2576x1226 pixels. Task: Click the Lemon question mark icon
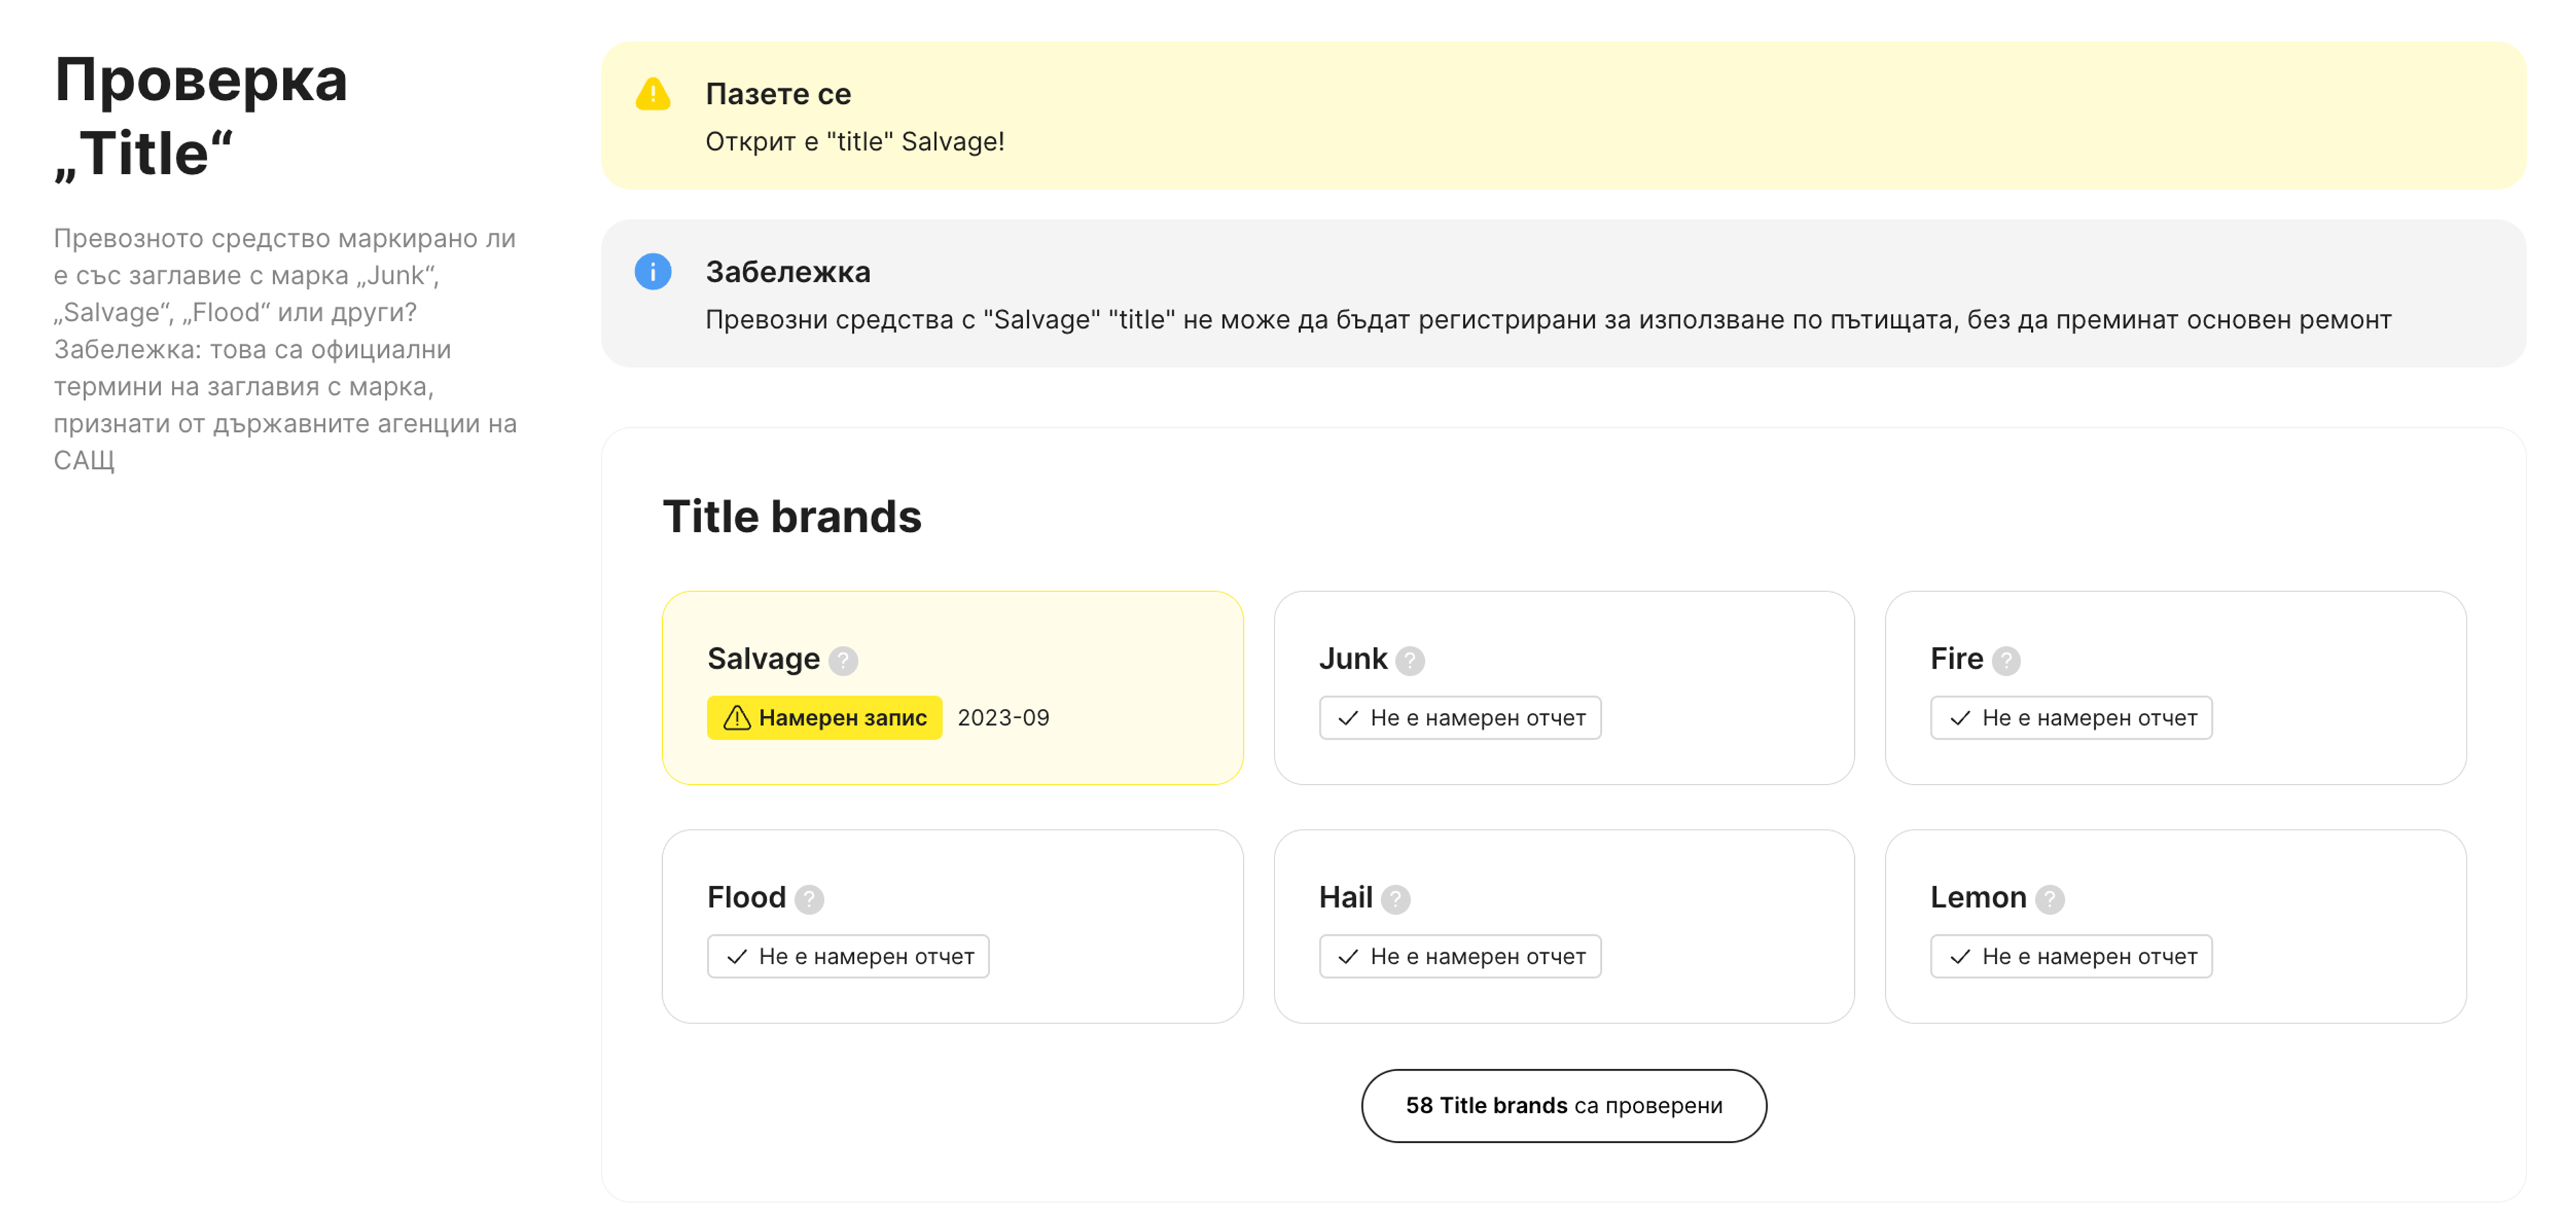click(x=2049, y=899)
